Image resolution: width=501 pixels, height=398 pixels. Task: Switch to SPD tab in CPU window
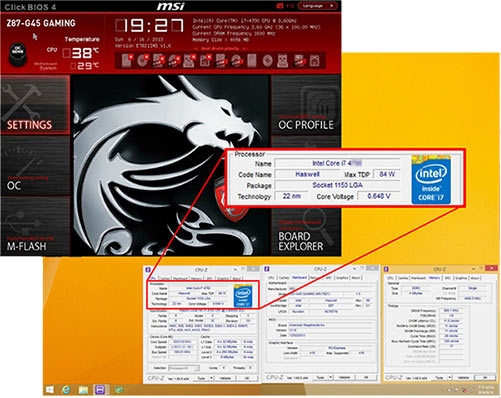[209, 278]
